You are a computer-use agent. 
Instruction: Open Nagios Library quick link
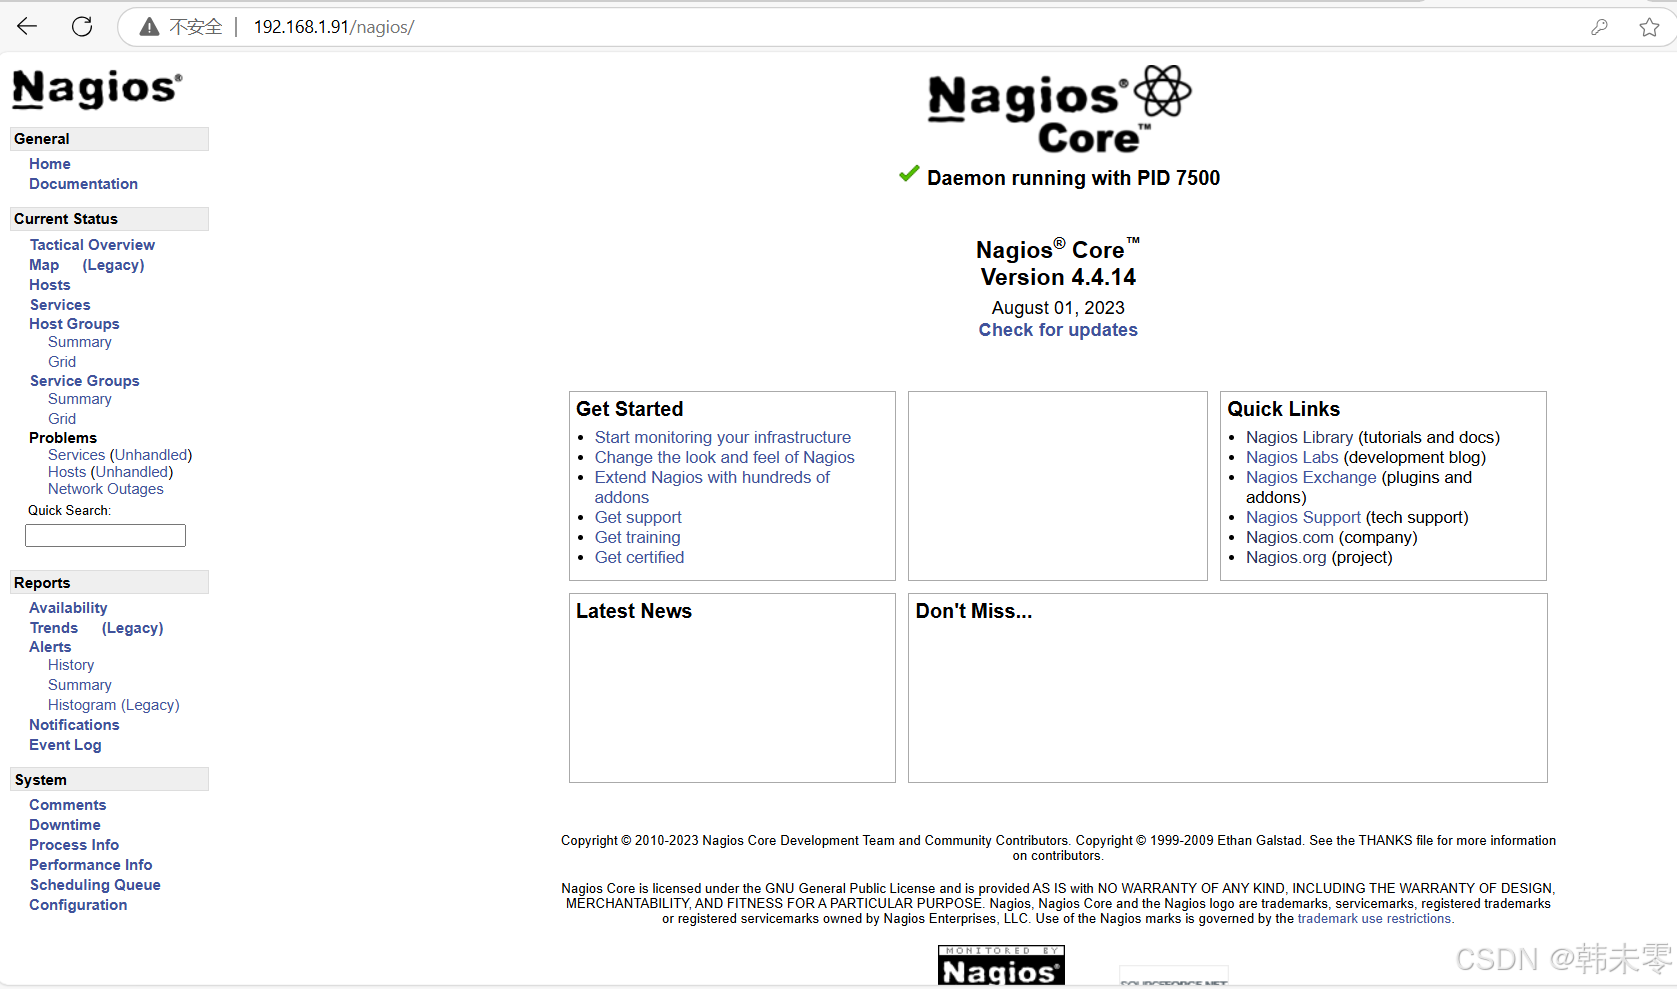1299,437
